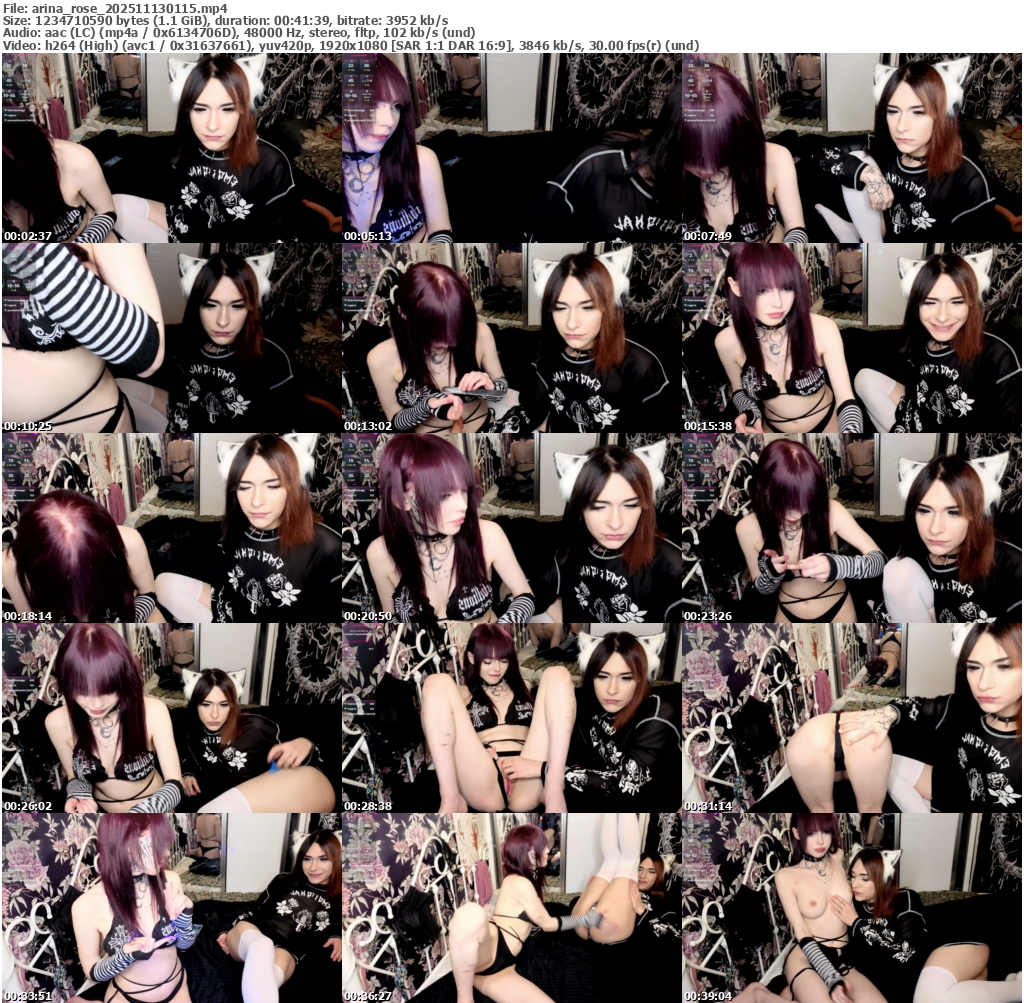Select the thumbnail stamped 00:07:49
Screen dimensions: 1024x1003
(852, 148)
